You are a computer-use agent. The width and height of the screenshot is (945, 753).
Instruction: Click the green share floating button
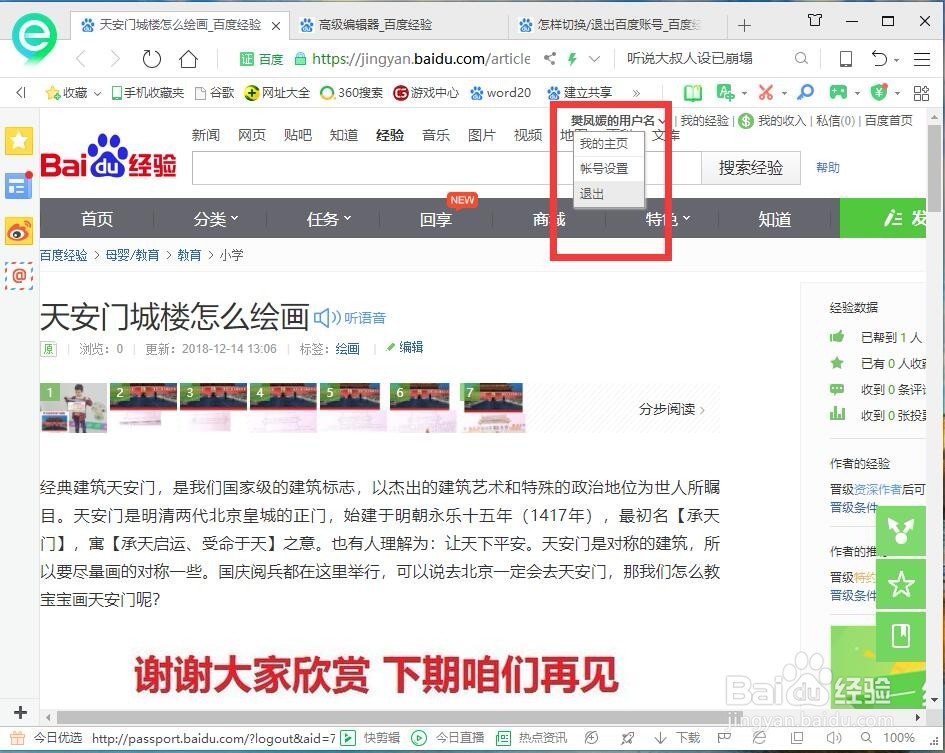coord(900,531)
